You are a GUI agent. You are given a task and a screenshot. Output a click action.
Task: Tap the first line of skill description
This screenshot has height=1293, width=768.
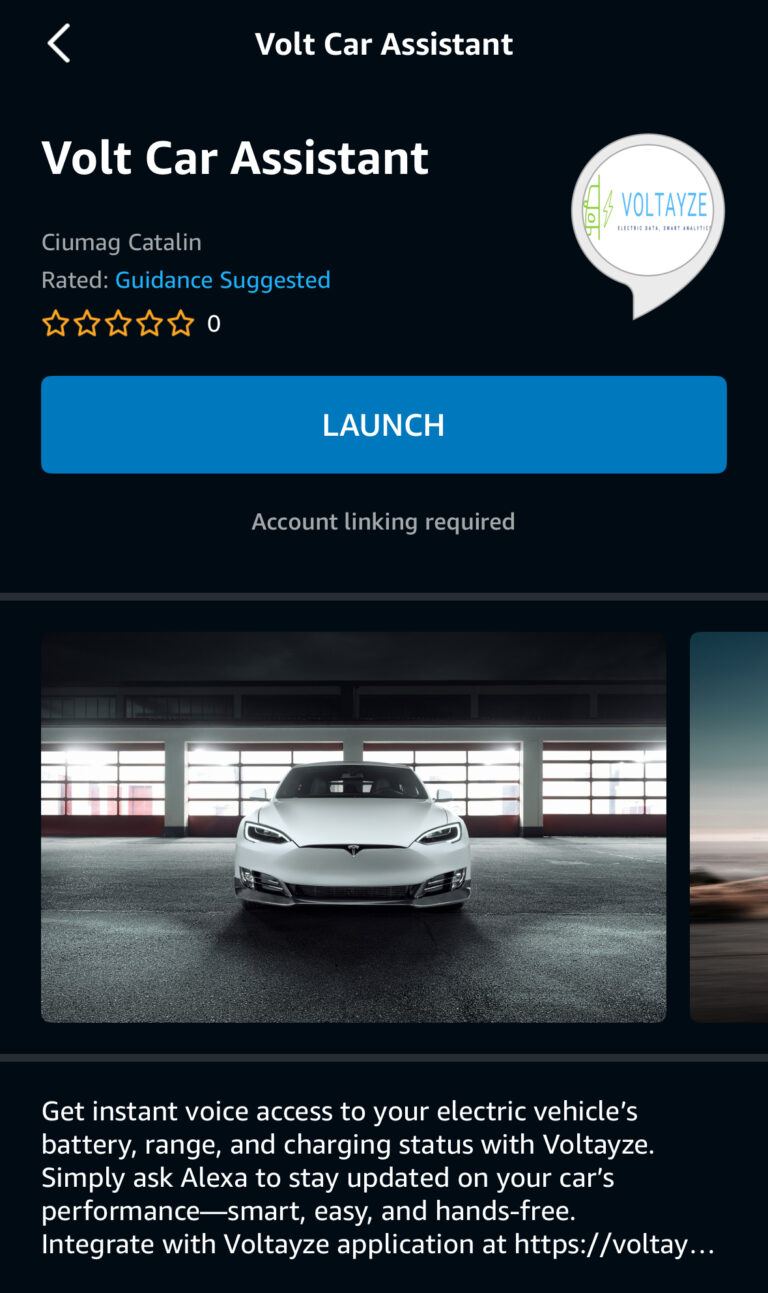click(x=340, y=1111)
